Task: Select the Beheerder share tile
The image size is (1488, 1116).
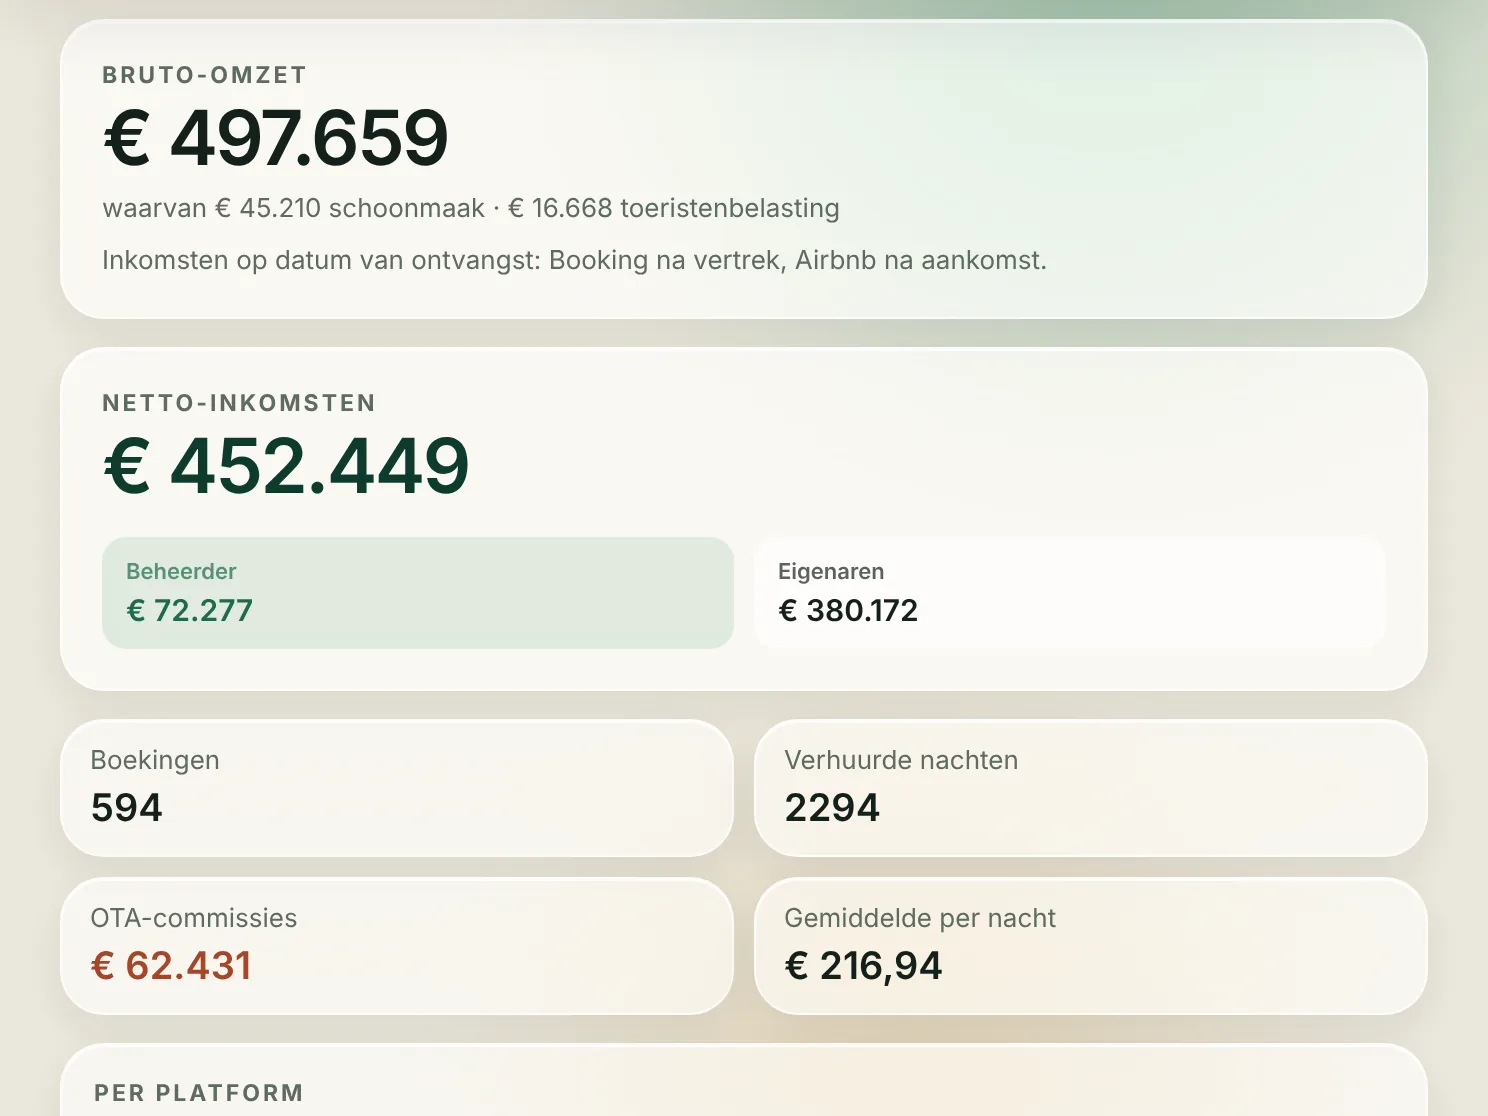Action: pyautogui.click(x=418, y=593)
